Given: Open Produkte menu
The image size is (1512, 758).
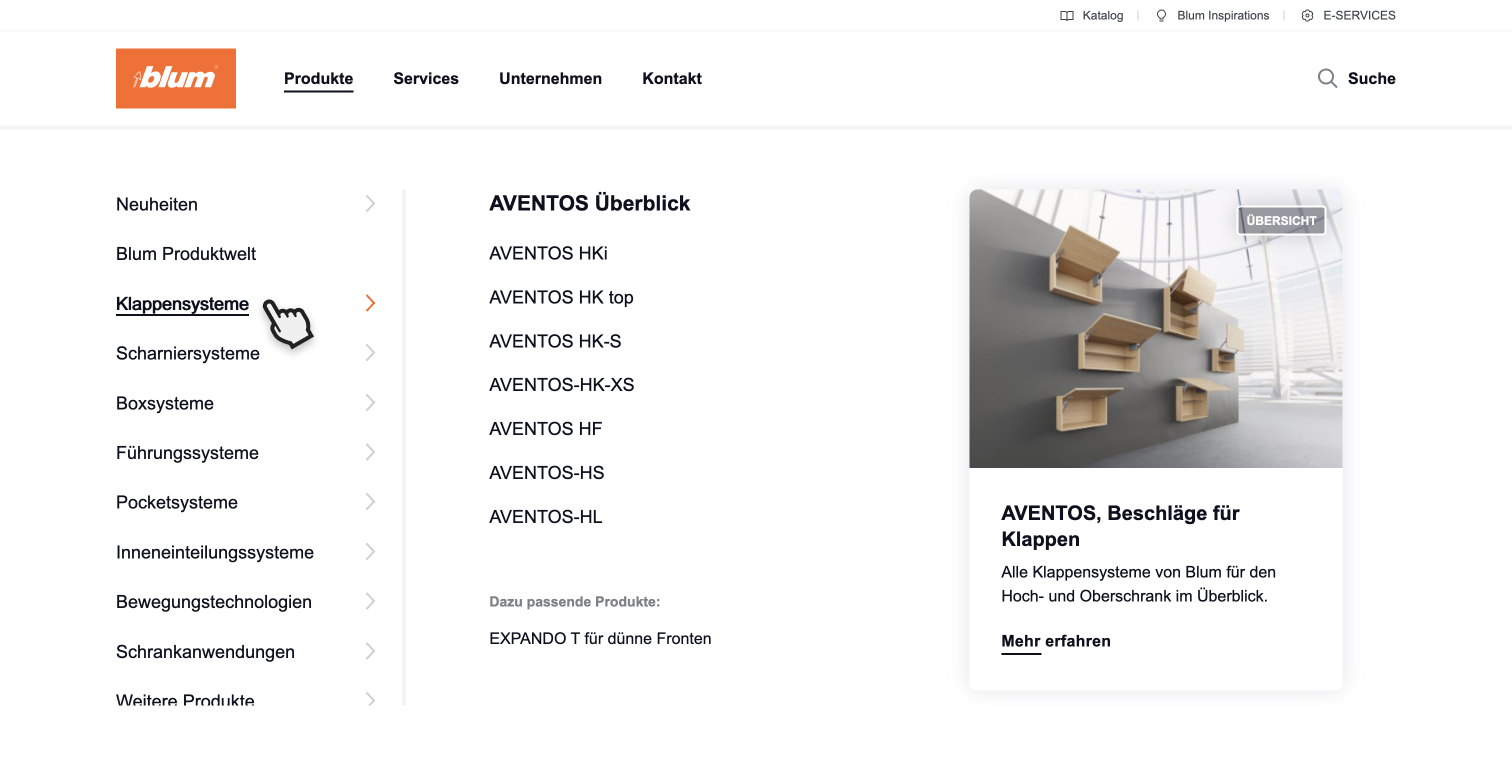Looking at the screenshot, I should point(319,78).
